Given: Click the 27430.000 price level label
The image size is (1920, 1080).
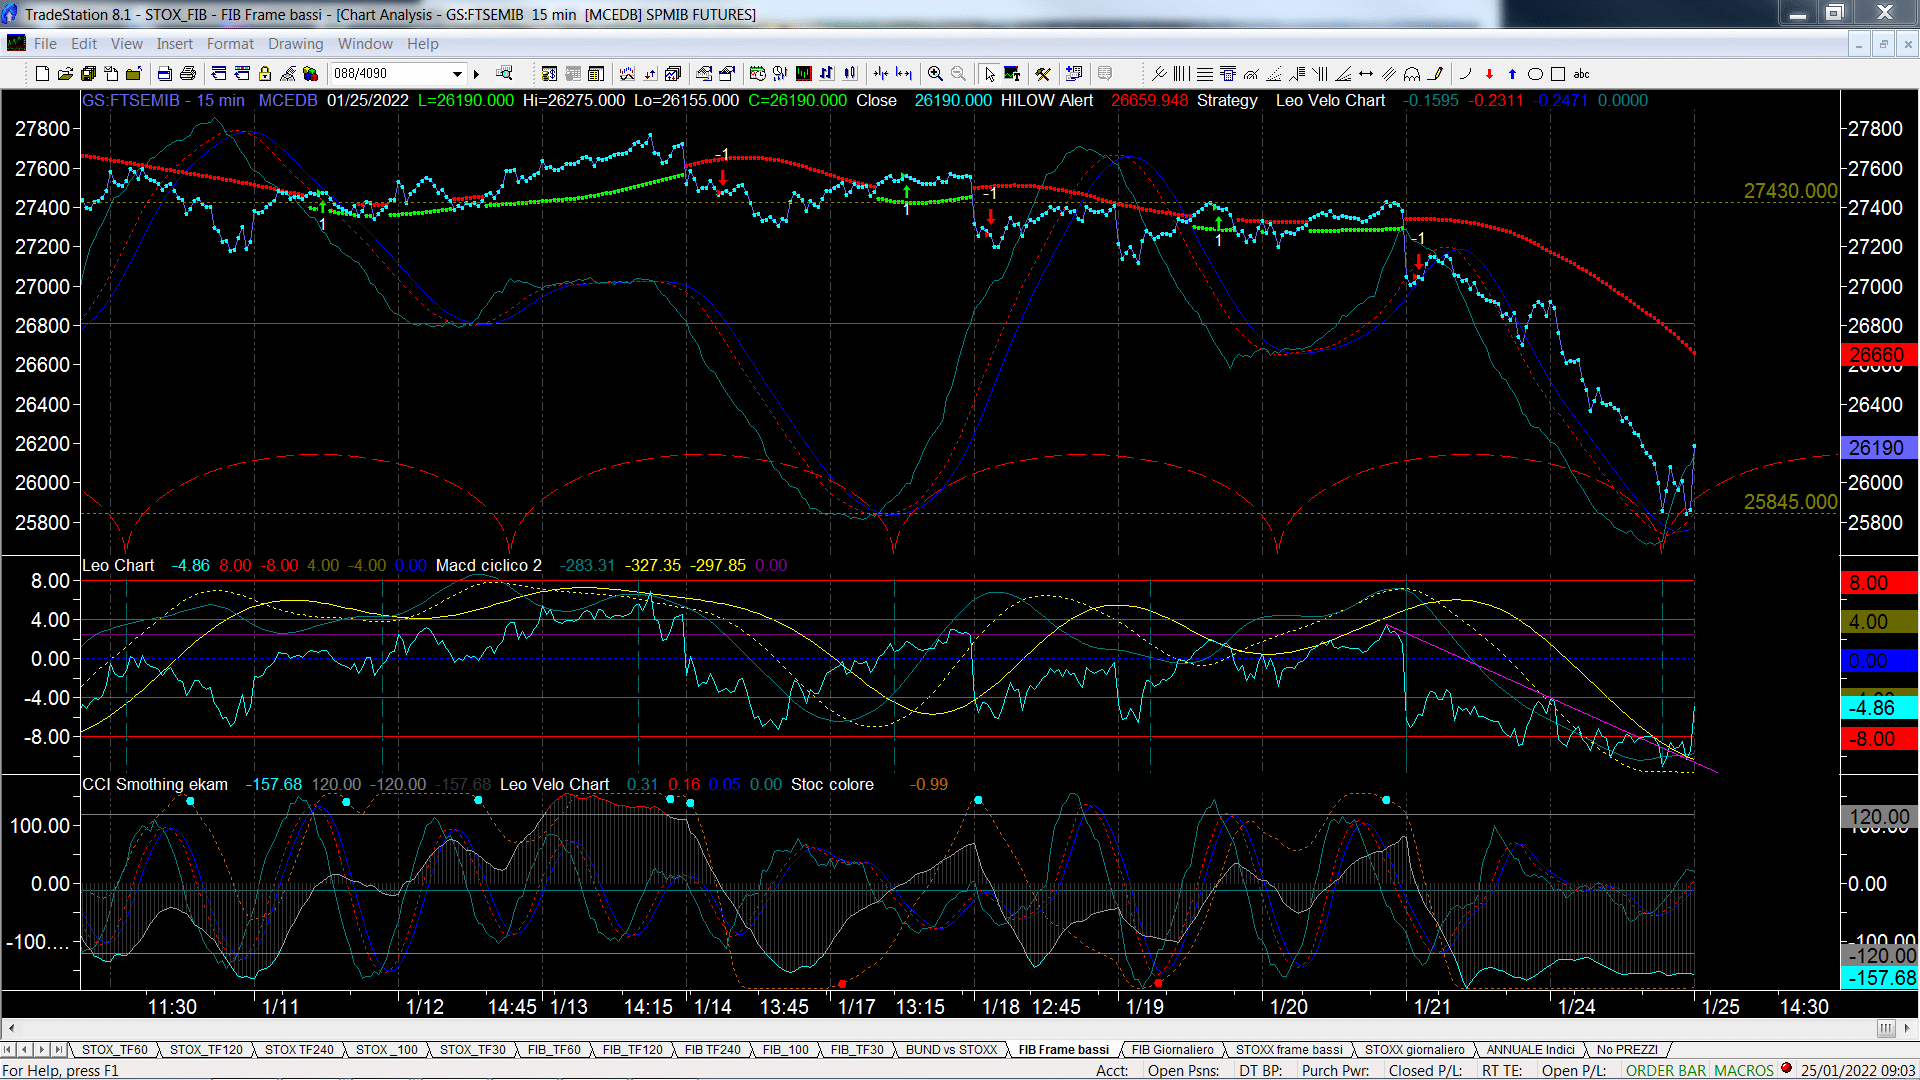Looking at the screenshot, I should pos(1790,191).
